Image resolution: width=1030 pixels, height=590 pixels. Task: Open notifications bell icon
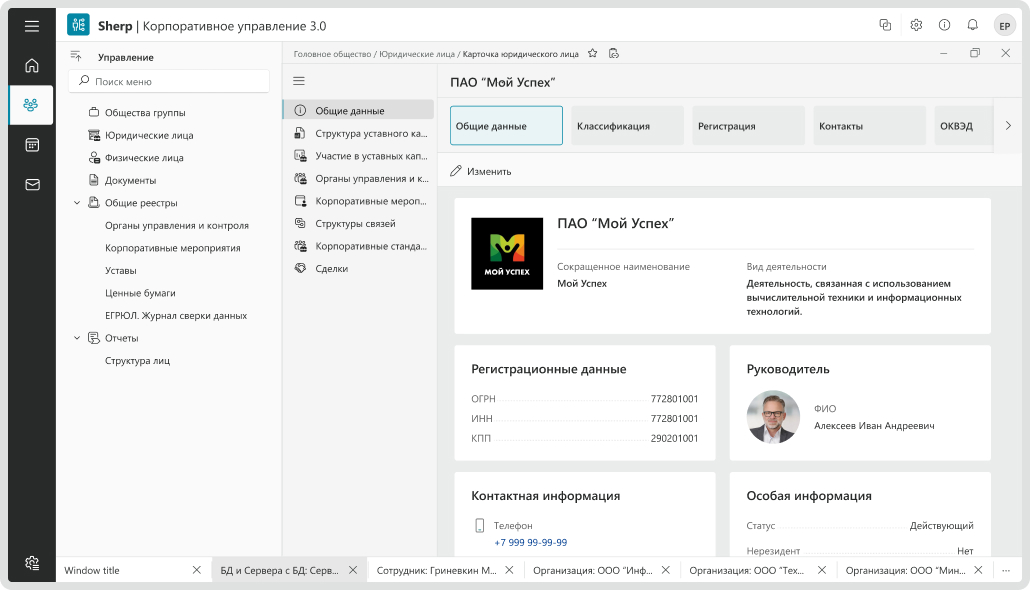(972, 26)
